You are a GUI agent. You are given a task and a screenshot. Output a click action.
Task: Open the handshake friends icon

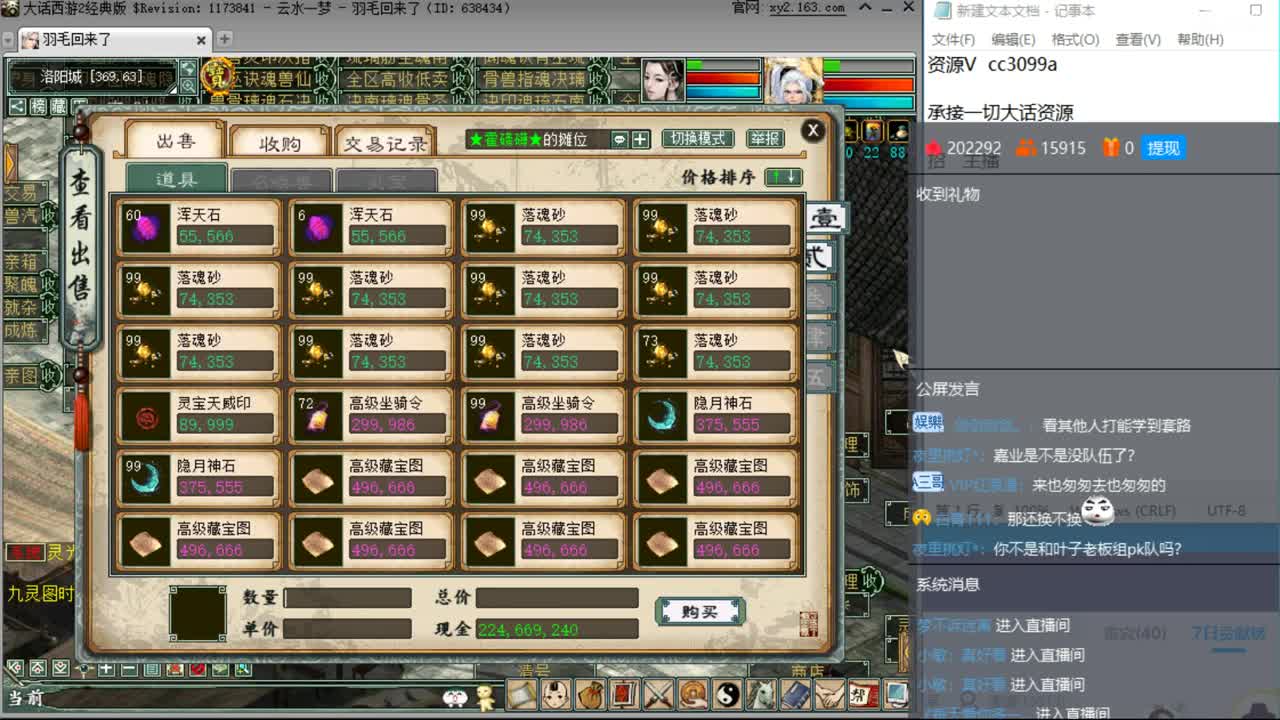tap(830, 694)
